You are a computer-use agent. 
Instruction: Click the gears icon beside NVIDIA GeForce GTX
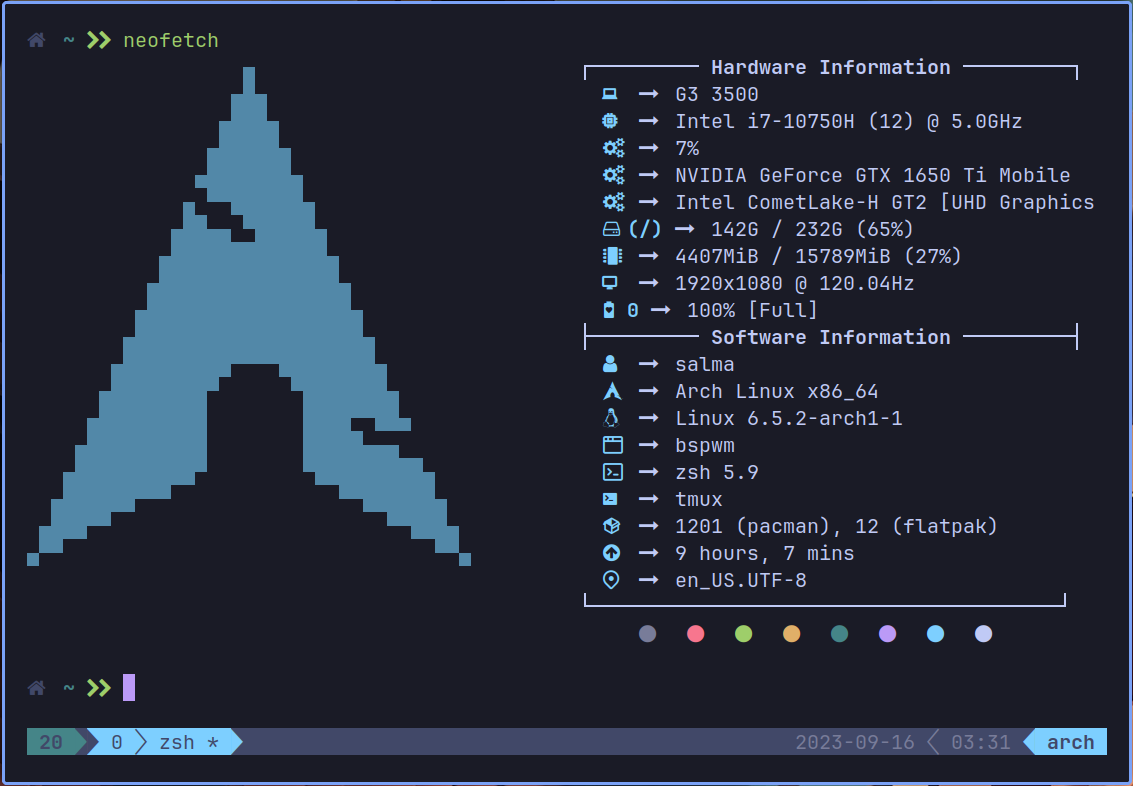click(x=613, y=175)
